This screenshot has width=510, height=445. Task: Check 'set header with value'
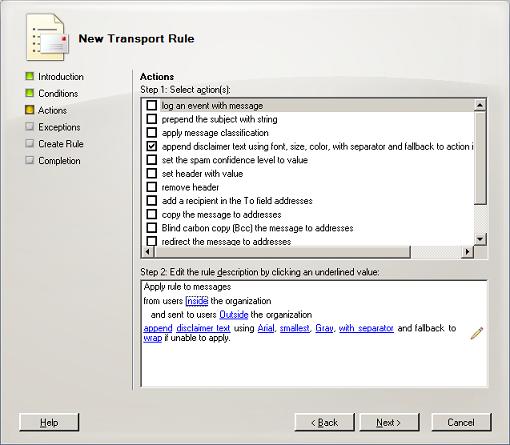(x=152, y=173)
